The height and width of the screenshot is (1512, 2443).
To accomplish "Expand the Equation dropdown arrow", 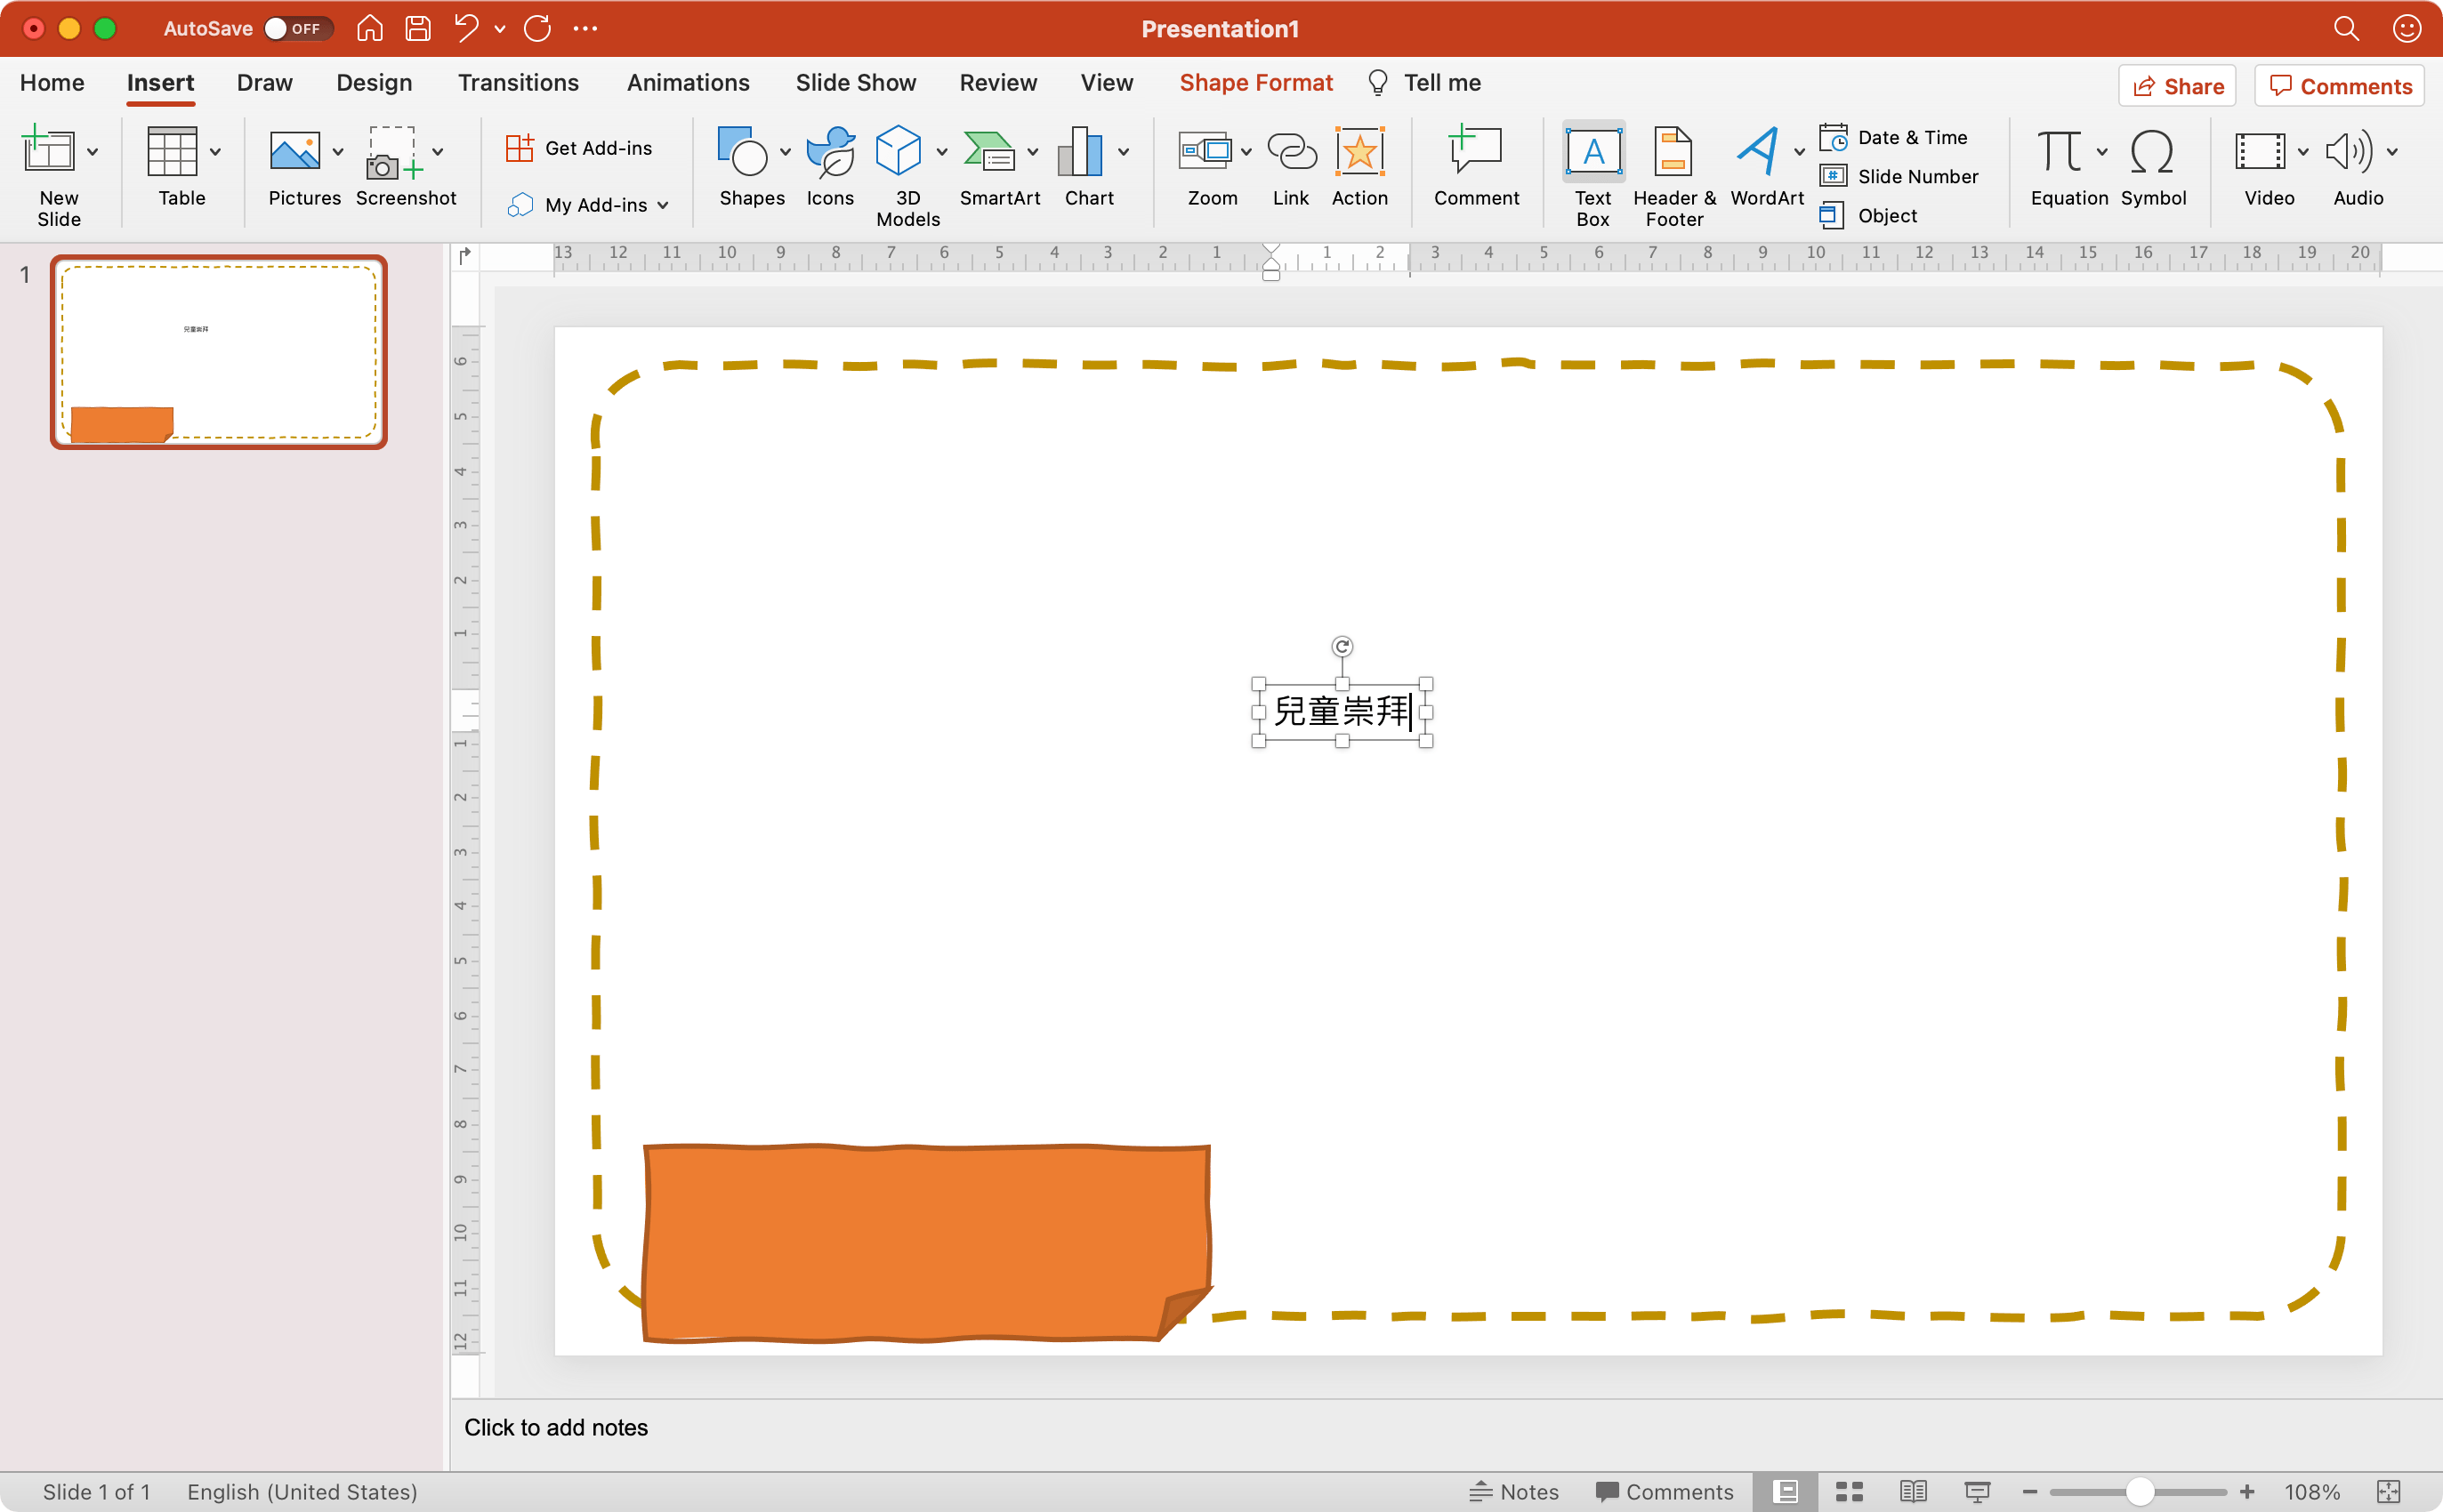I will pyautogui.click(x=2102, y=152).
